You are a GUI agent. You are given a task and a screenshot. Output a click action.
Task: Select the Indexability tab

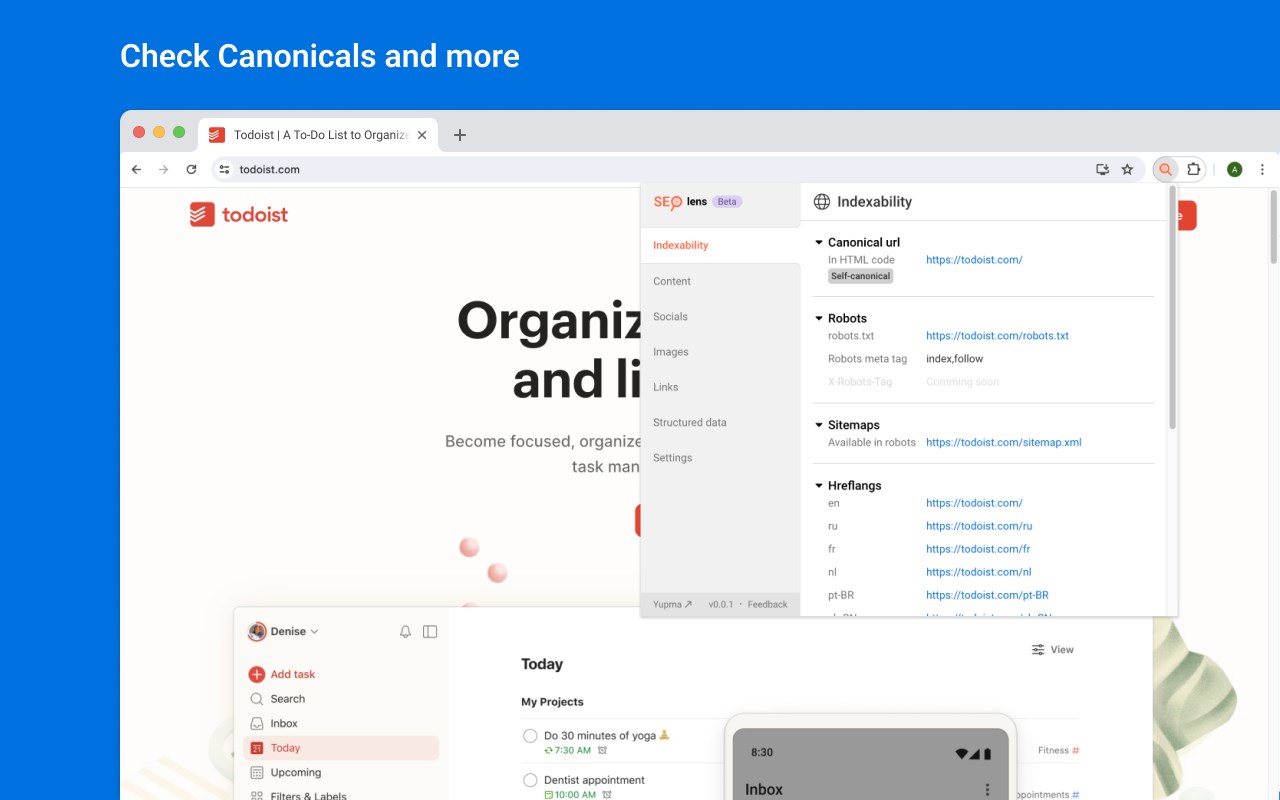pos(720,245)
